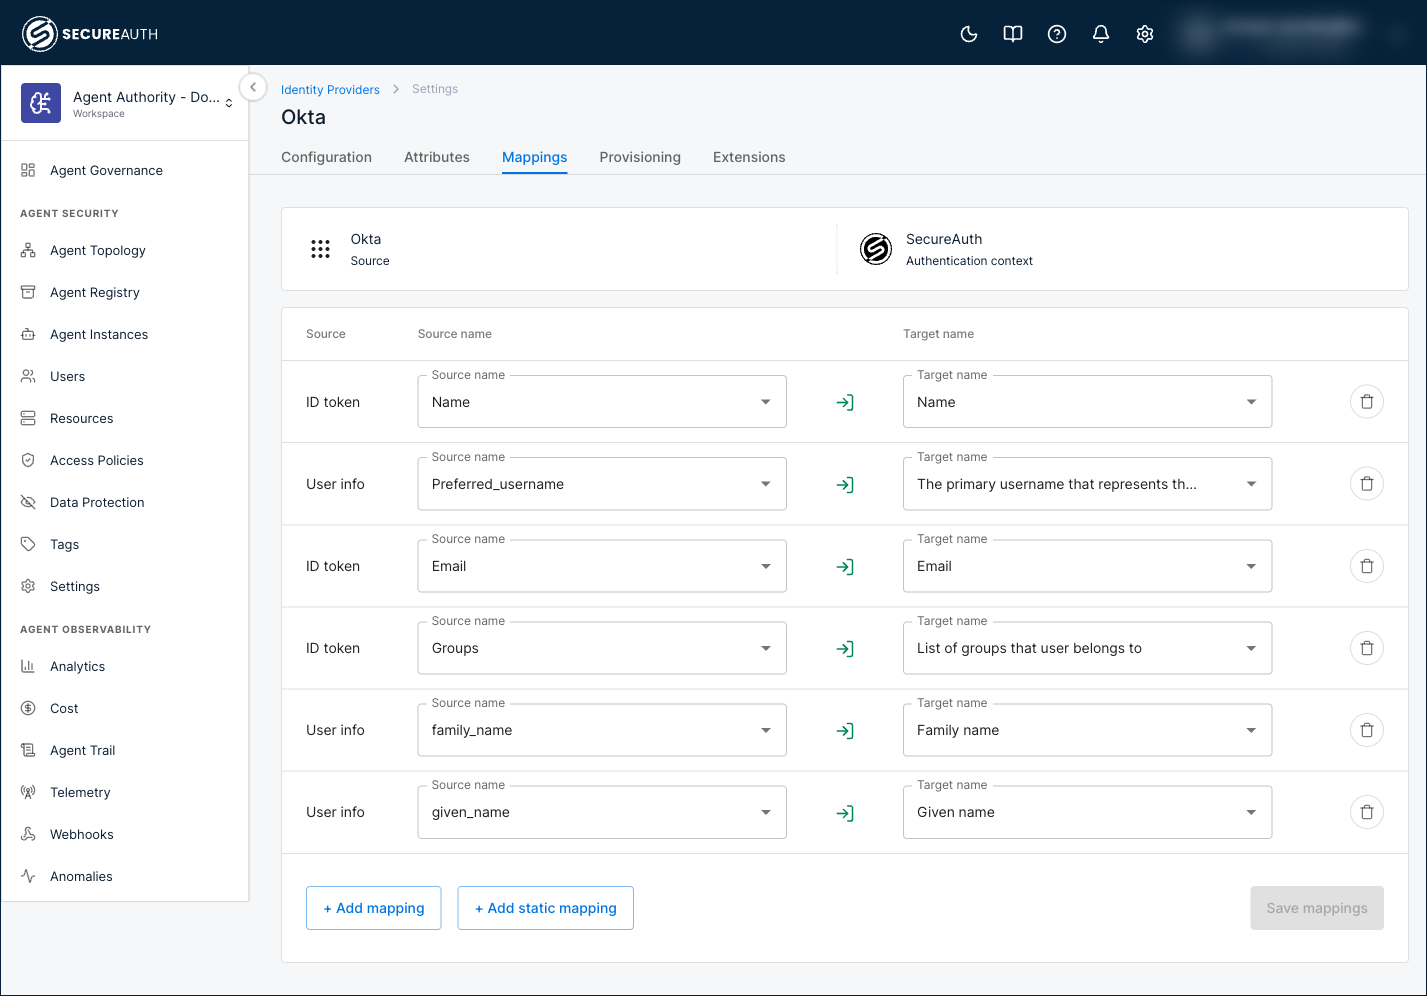
Task: Click the Add static mapping button
Action: tap(545, 908)
